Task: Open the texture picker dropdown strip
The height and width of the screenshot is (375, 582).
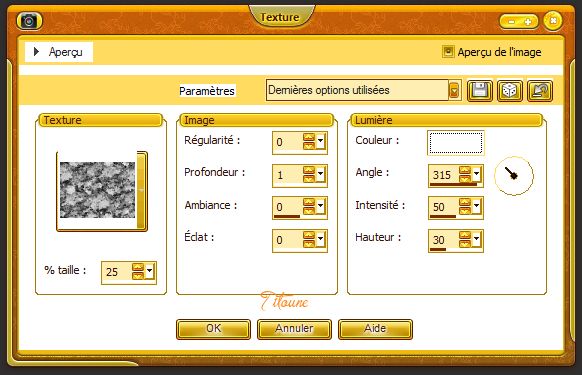Action: [x=141, y=190]
